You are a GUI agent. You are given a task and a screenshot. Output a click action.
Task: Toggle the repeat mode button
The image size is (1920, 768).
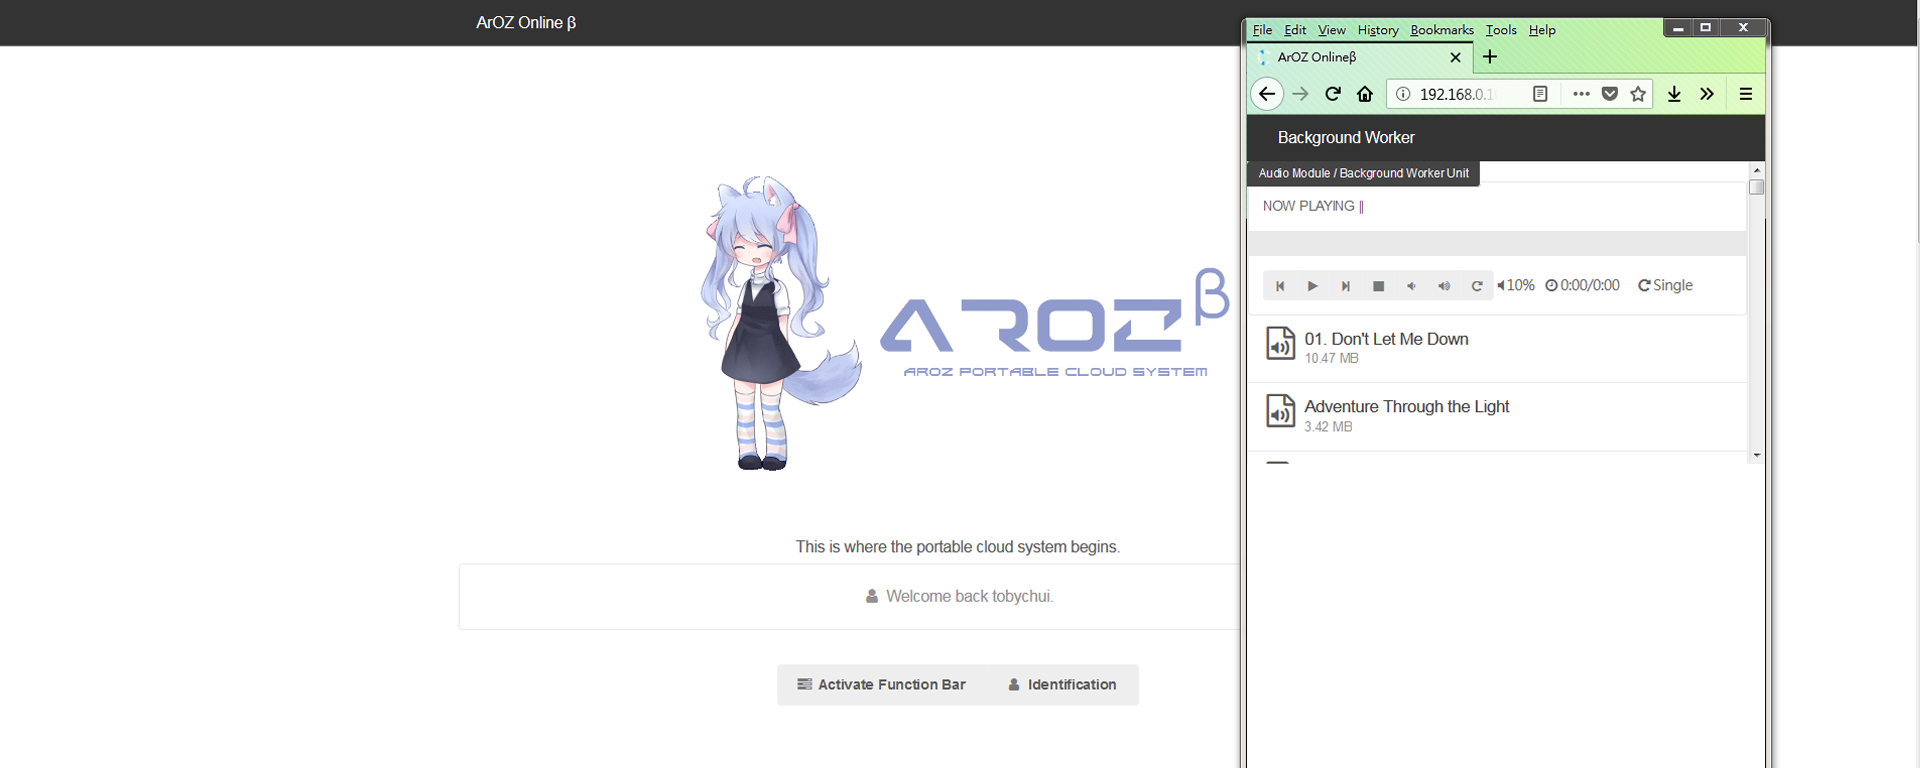pyautogui.click(x=1477, y=286)
